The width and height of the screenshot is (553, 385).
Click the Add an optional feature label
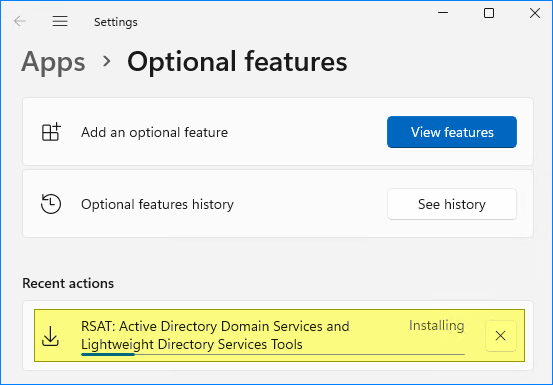[x=154, y=133]
